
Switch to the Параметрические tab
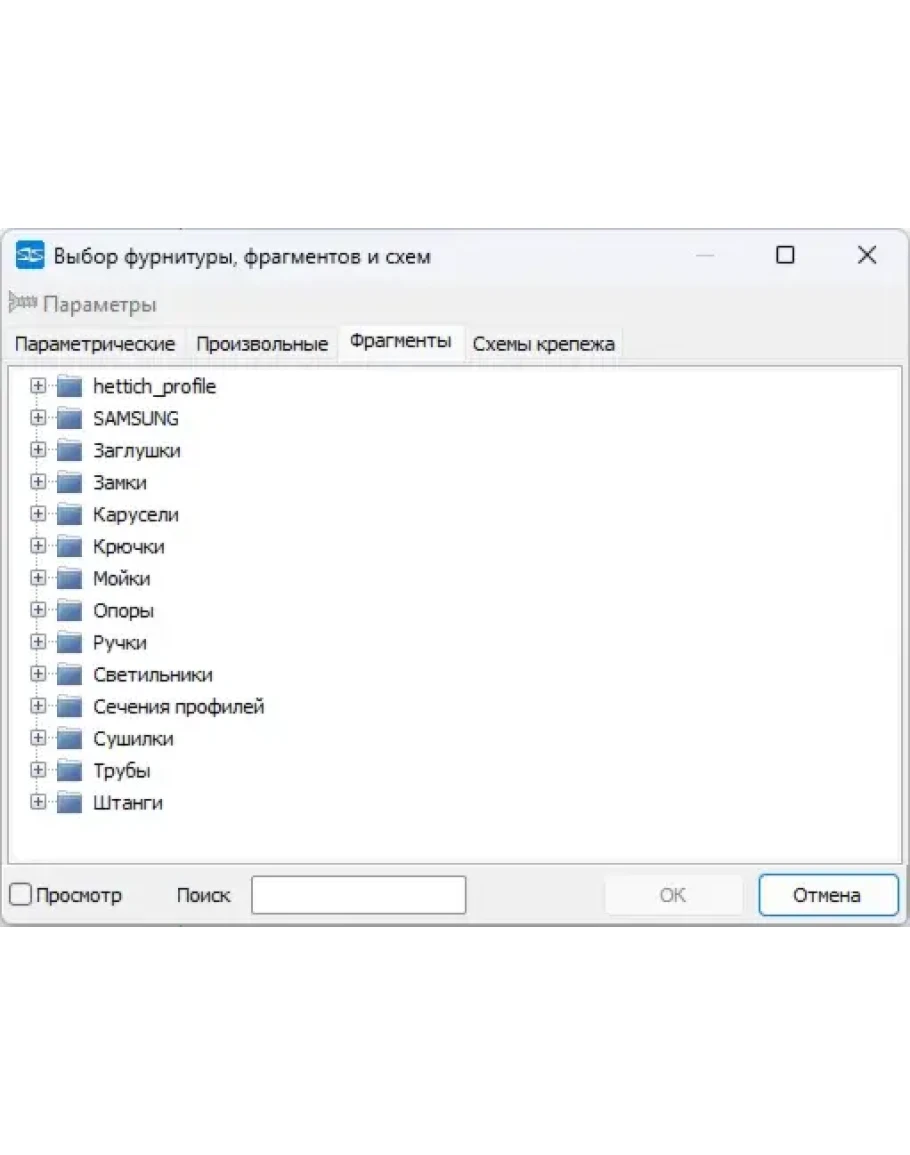pyautogui.click(x=95, y=344)
